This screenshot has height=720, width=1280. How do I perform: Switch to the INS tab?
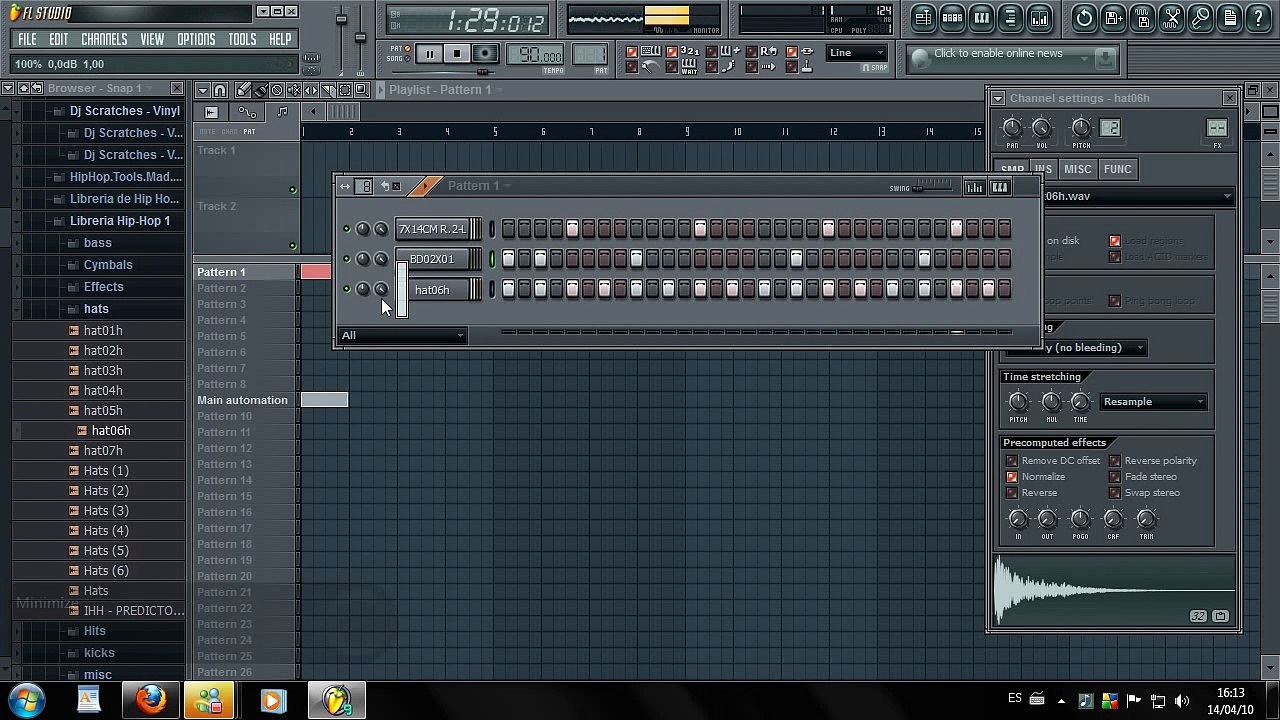point(1043,169)
